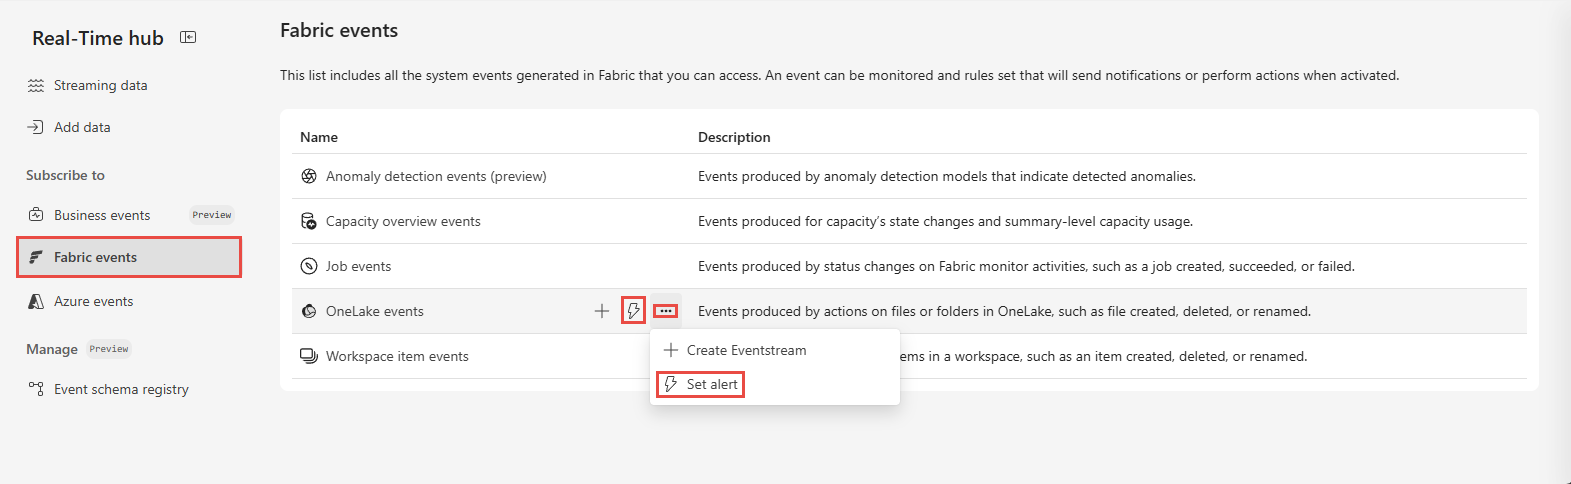Click the Azure events logo icon
This screenshot has width=1571, height=484.
click(x=36, y=301)
